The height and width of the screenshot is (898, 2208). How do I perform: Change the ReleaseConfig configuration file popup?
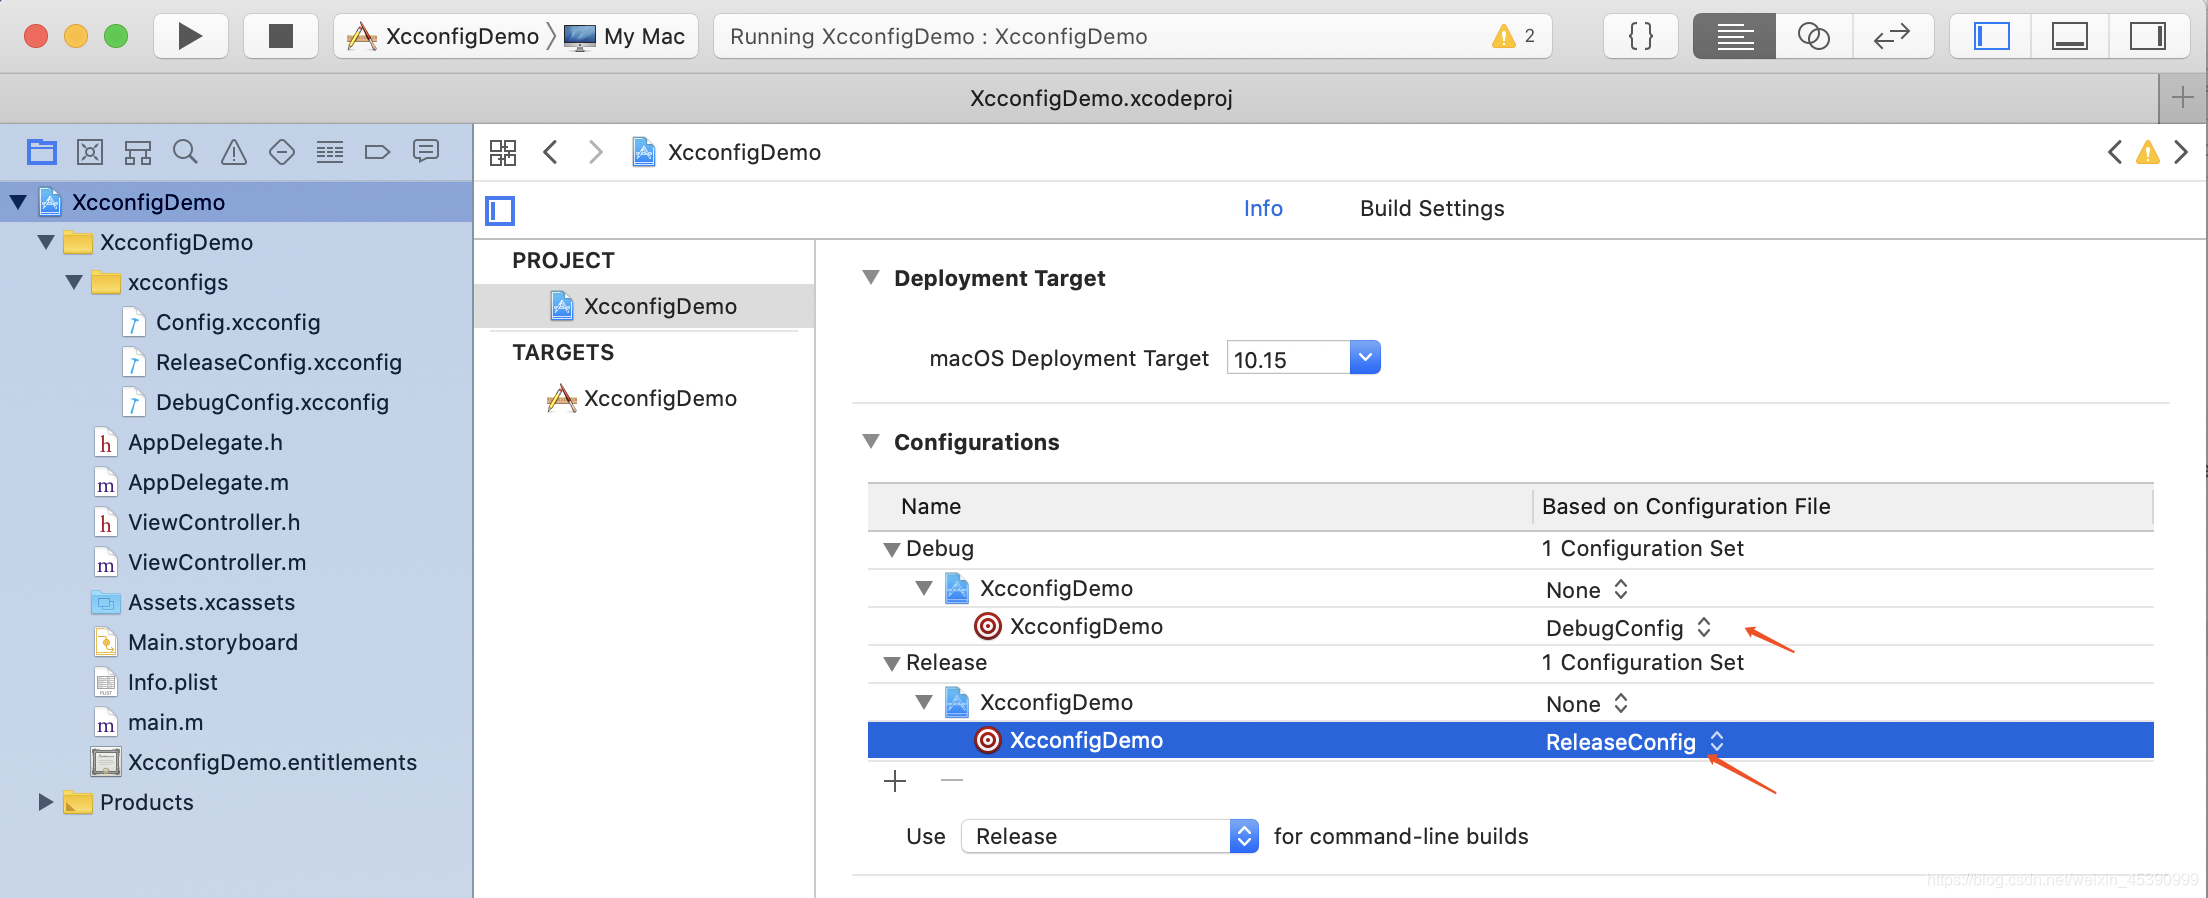(1636, 742)
